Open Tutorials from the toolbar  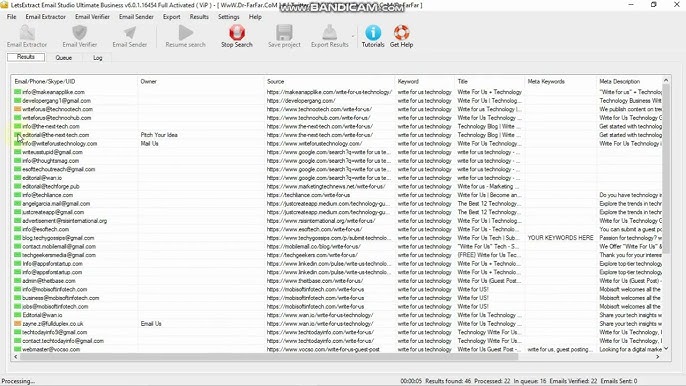[373, 36]
